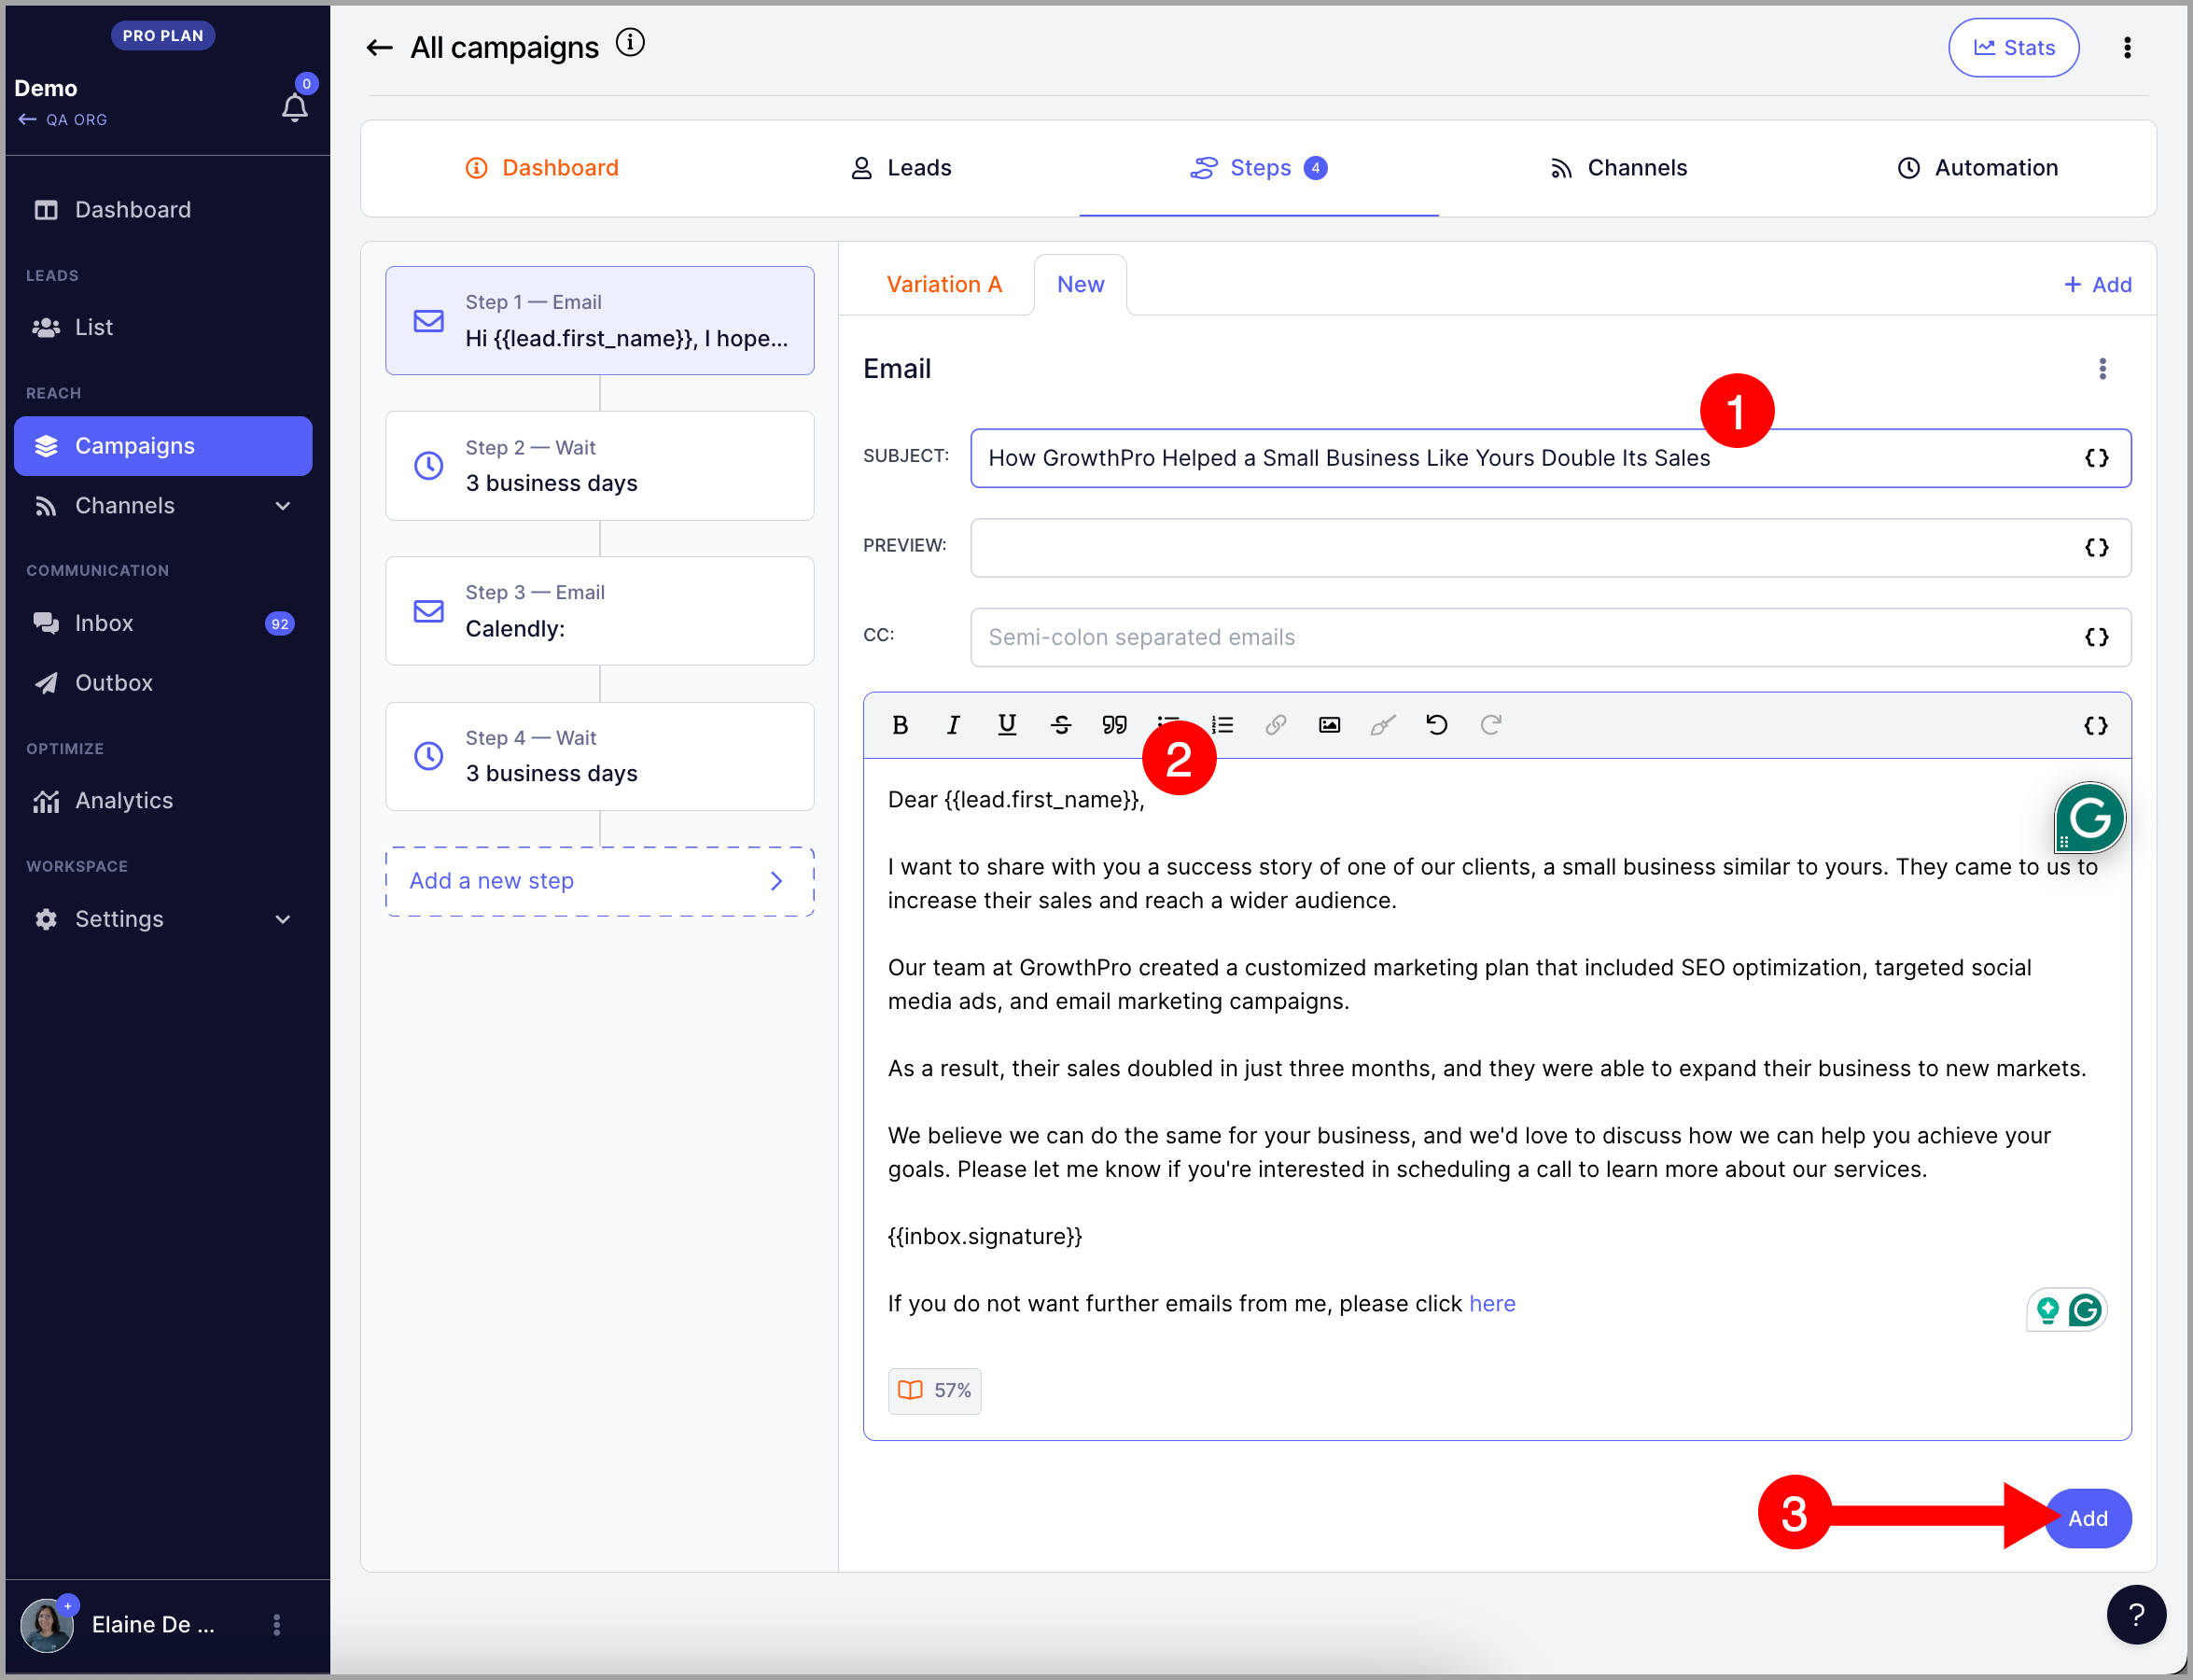Image resolution: width=2193 pixels, height=1680 pixels.
Task: Underline selected email text
Action: 1007,725
